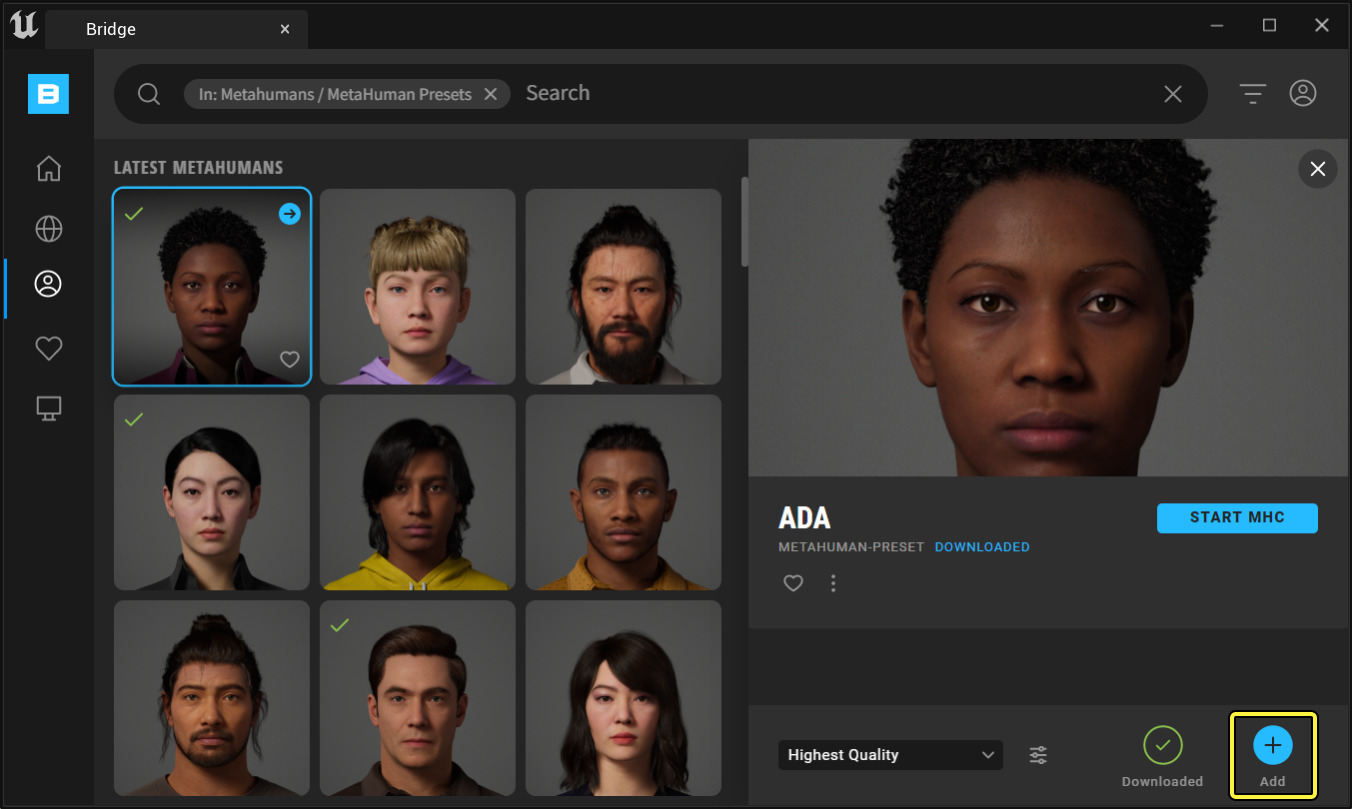Favorite ADA using heart under her name
This screenshot has width=1352, height=809.
pos(793,583)
